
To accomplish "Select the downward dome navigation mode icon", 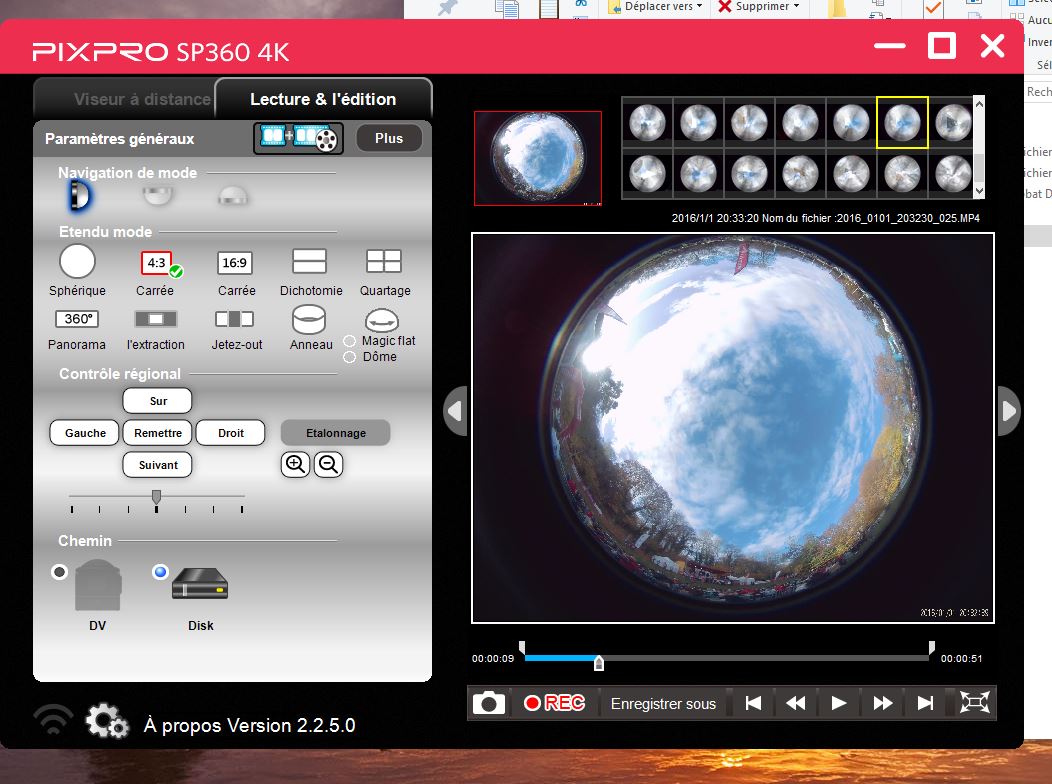I will (158, 196).
